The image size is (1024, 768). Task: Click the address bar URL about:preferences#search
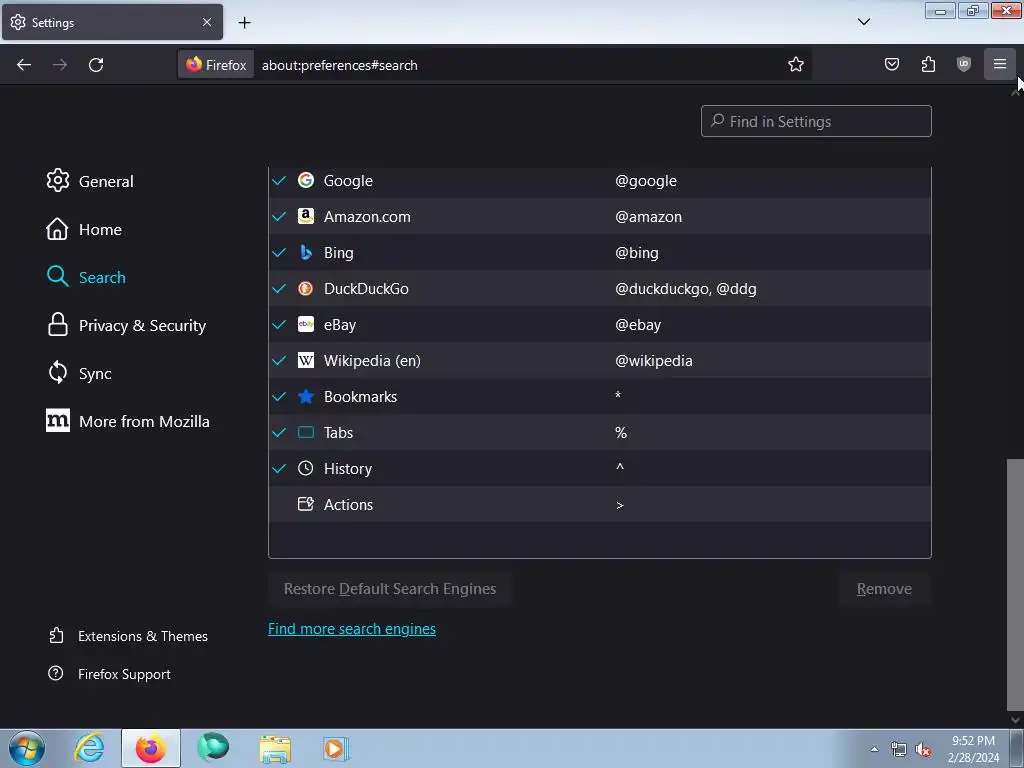pyautogui.click(x=340, y=65)
